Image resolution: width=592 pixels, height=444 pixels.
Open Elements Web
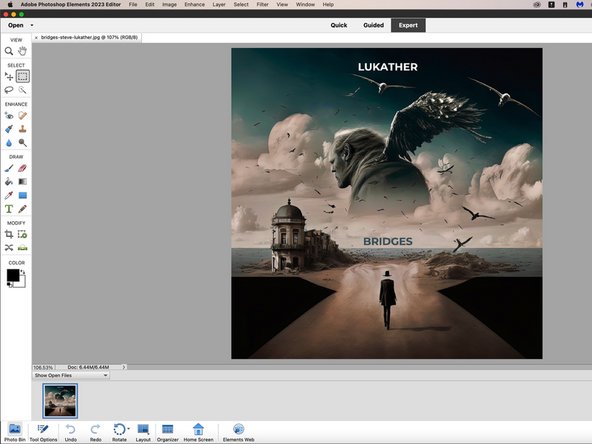click(238, 433)
